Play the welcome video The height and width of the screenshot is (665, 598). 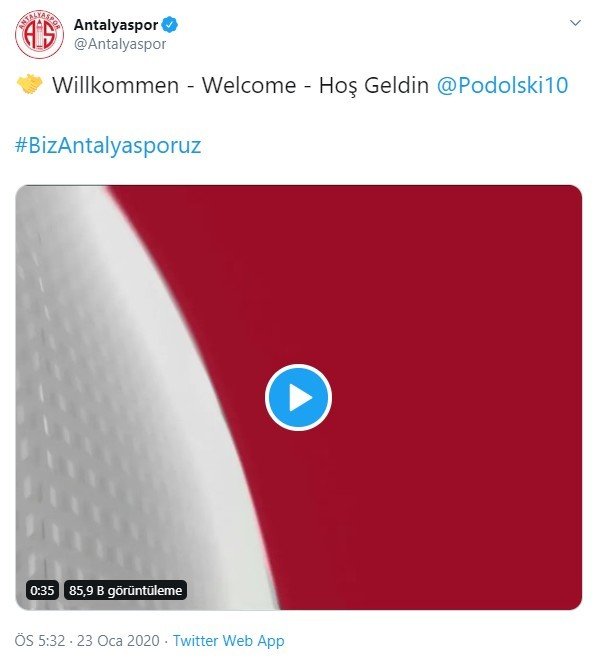[x=298, y=397]
